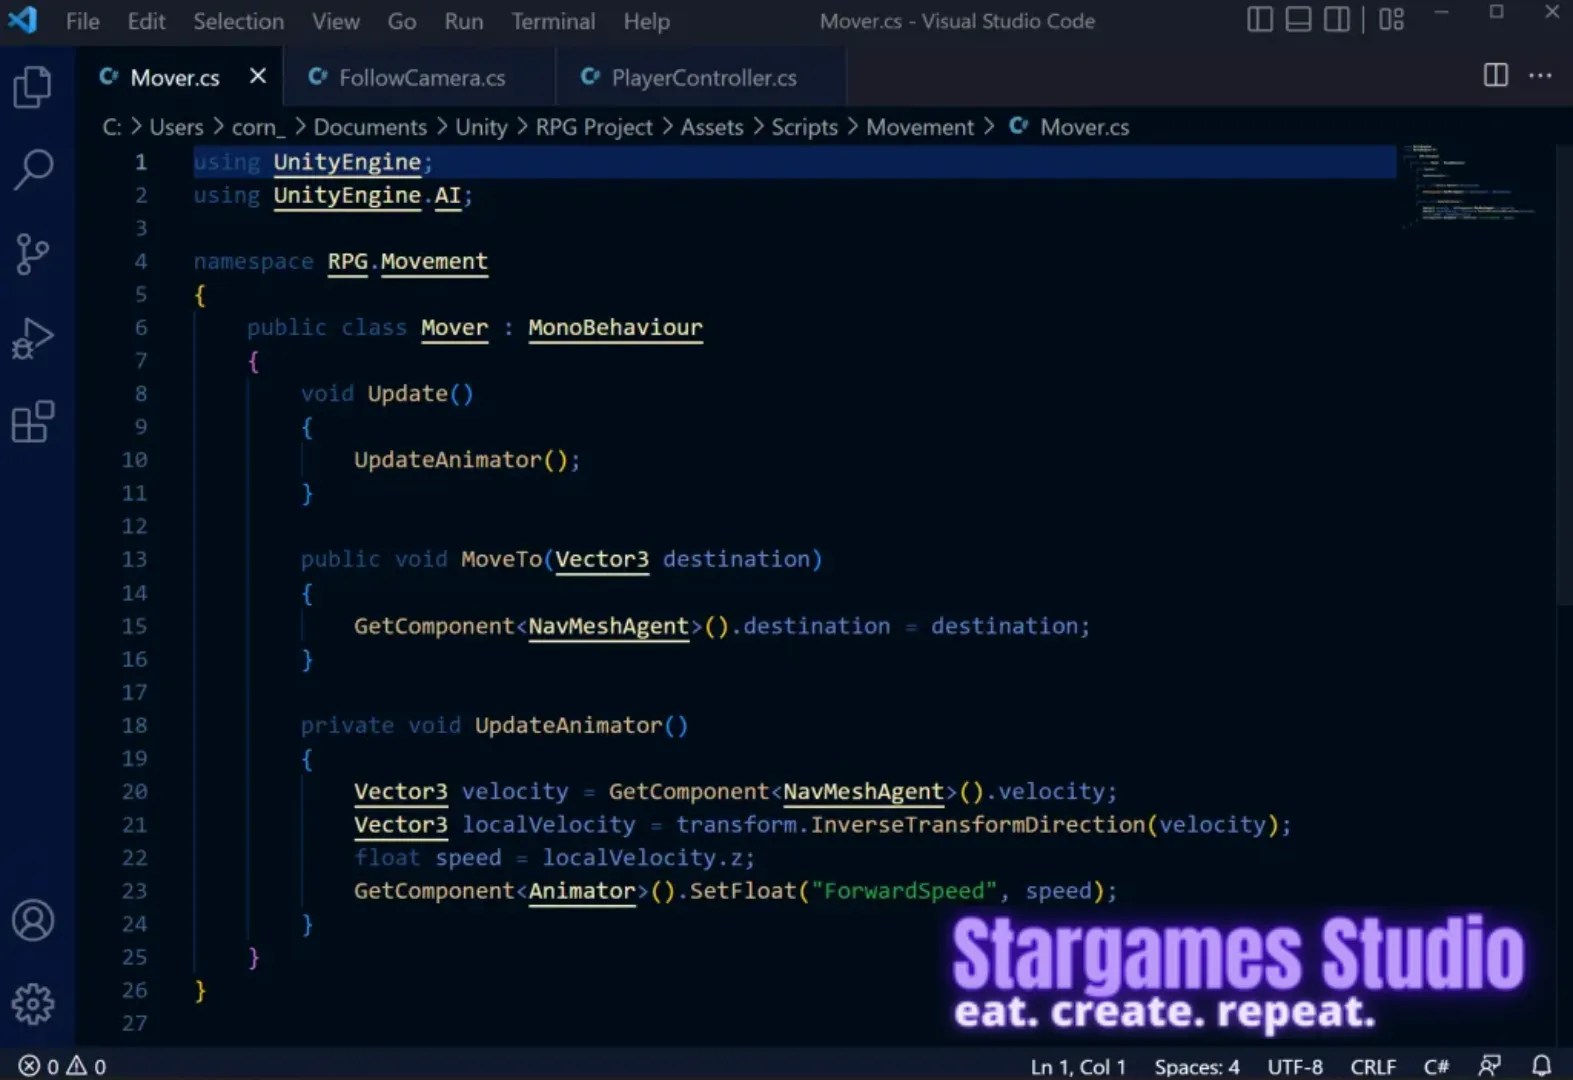Expand the Movement breadcrumb segment

(920, 127)
